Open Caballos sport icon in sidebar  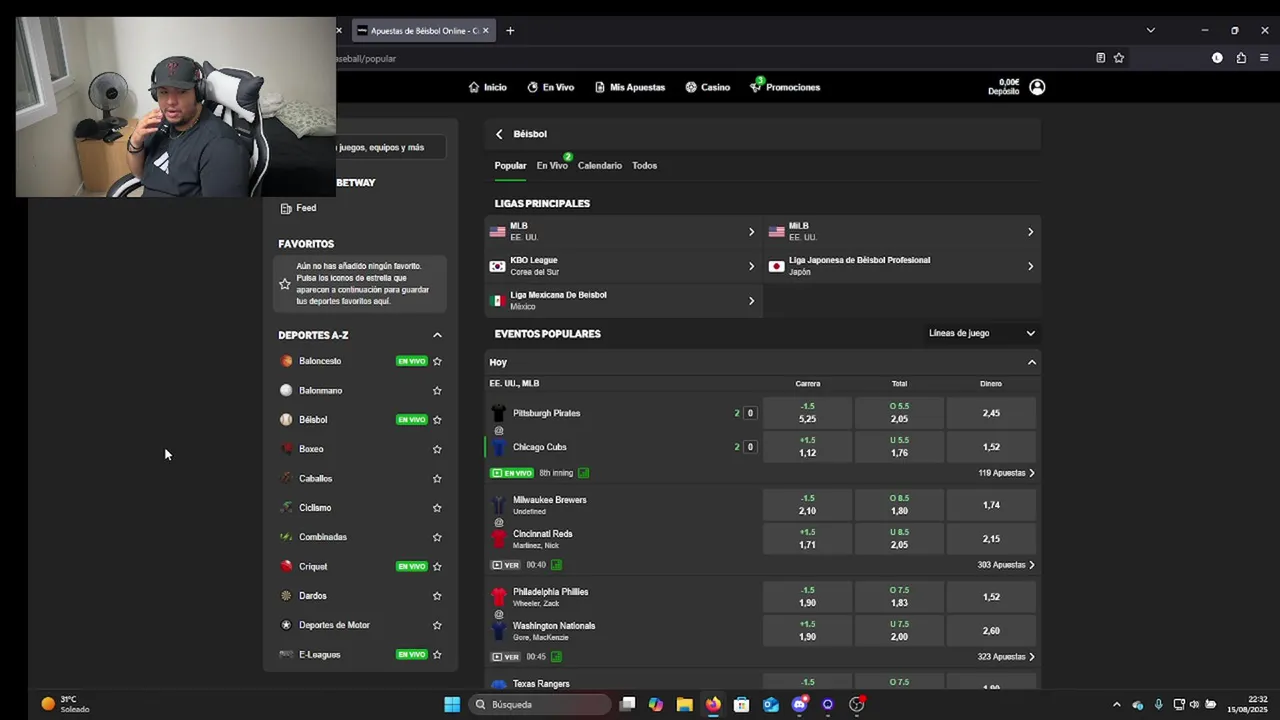[x=286, y=479]
